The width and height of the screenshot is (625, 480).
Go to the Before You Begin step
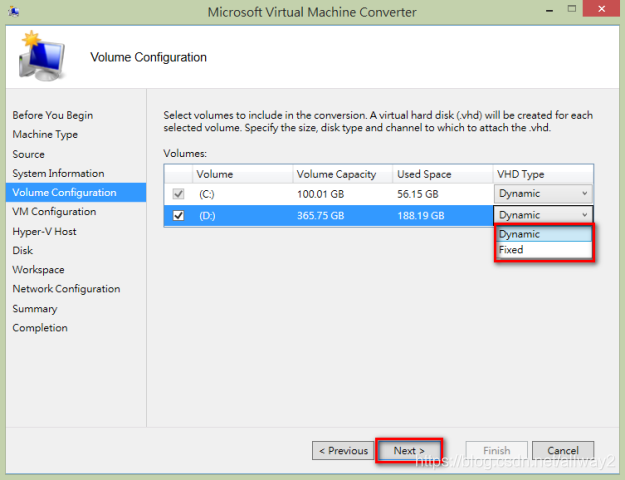point(53,115)
